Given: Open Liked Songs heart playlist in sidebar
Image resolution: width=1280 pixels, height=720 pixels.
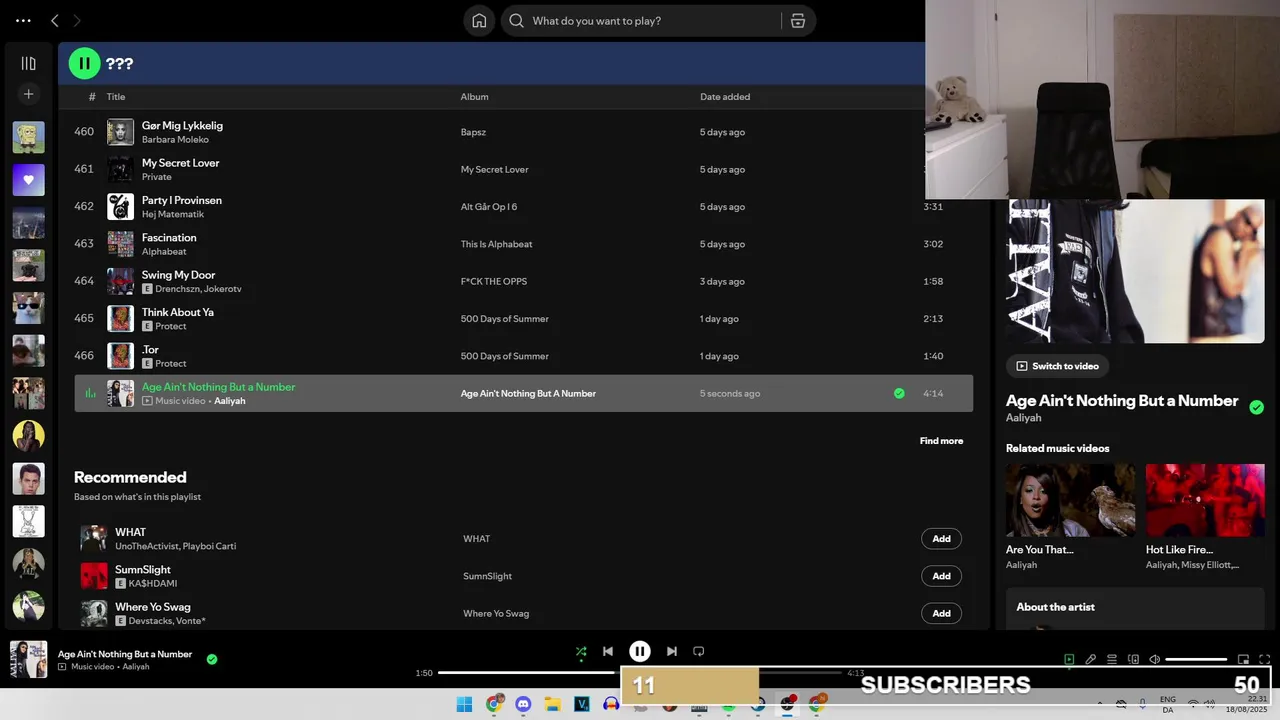Looking at the screenshot, I should point(28,180).
